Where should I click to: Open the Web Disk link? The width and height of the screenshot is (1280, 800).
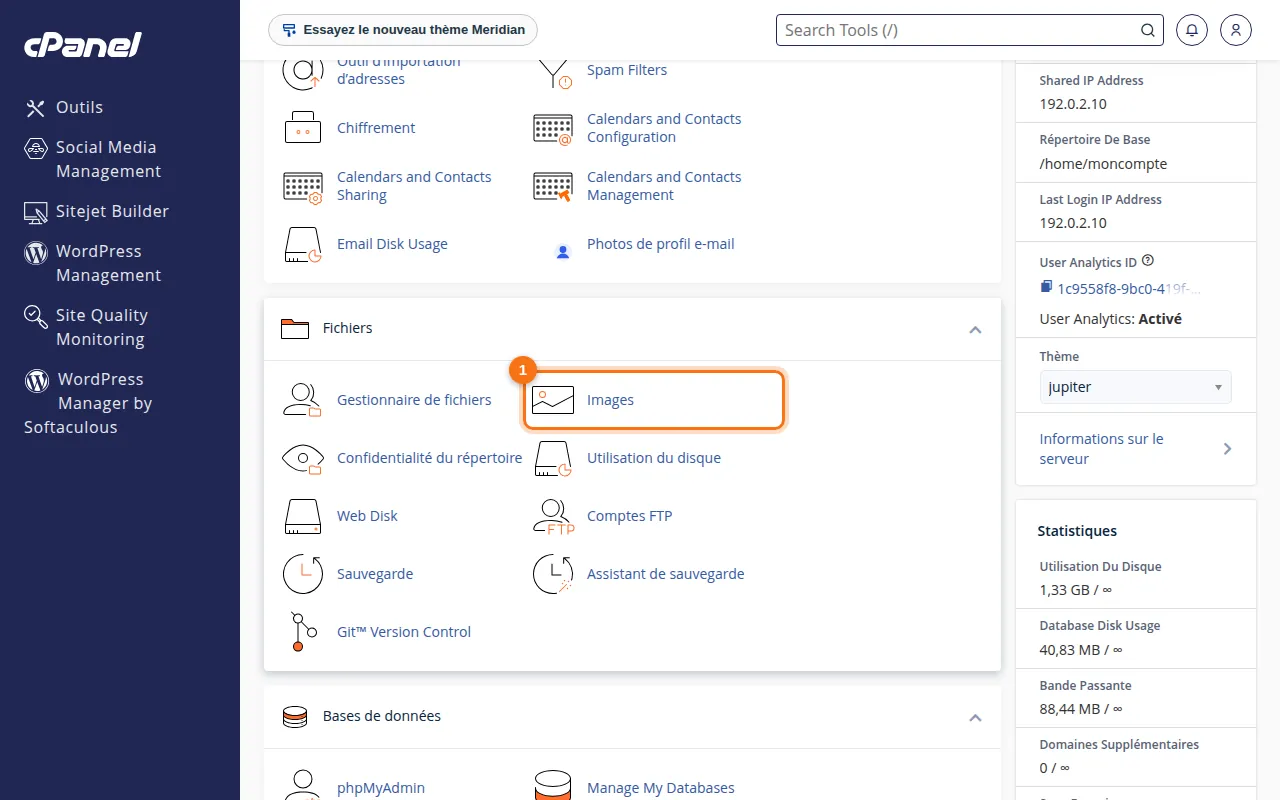pyautogui.click(x=367, y=516)
